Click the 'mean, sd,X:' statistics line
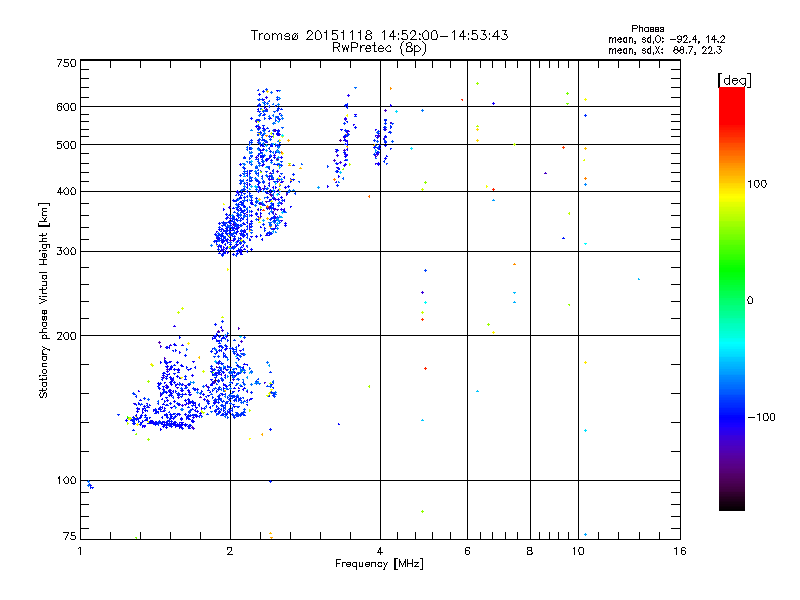Viewport: 800px width, 600px height. (665, 50)
